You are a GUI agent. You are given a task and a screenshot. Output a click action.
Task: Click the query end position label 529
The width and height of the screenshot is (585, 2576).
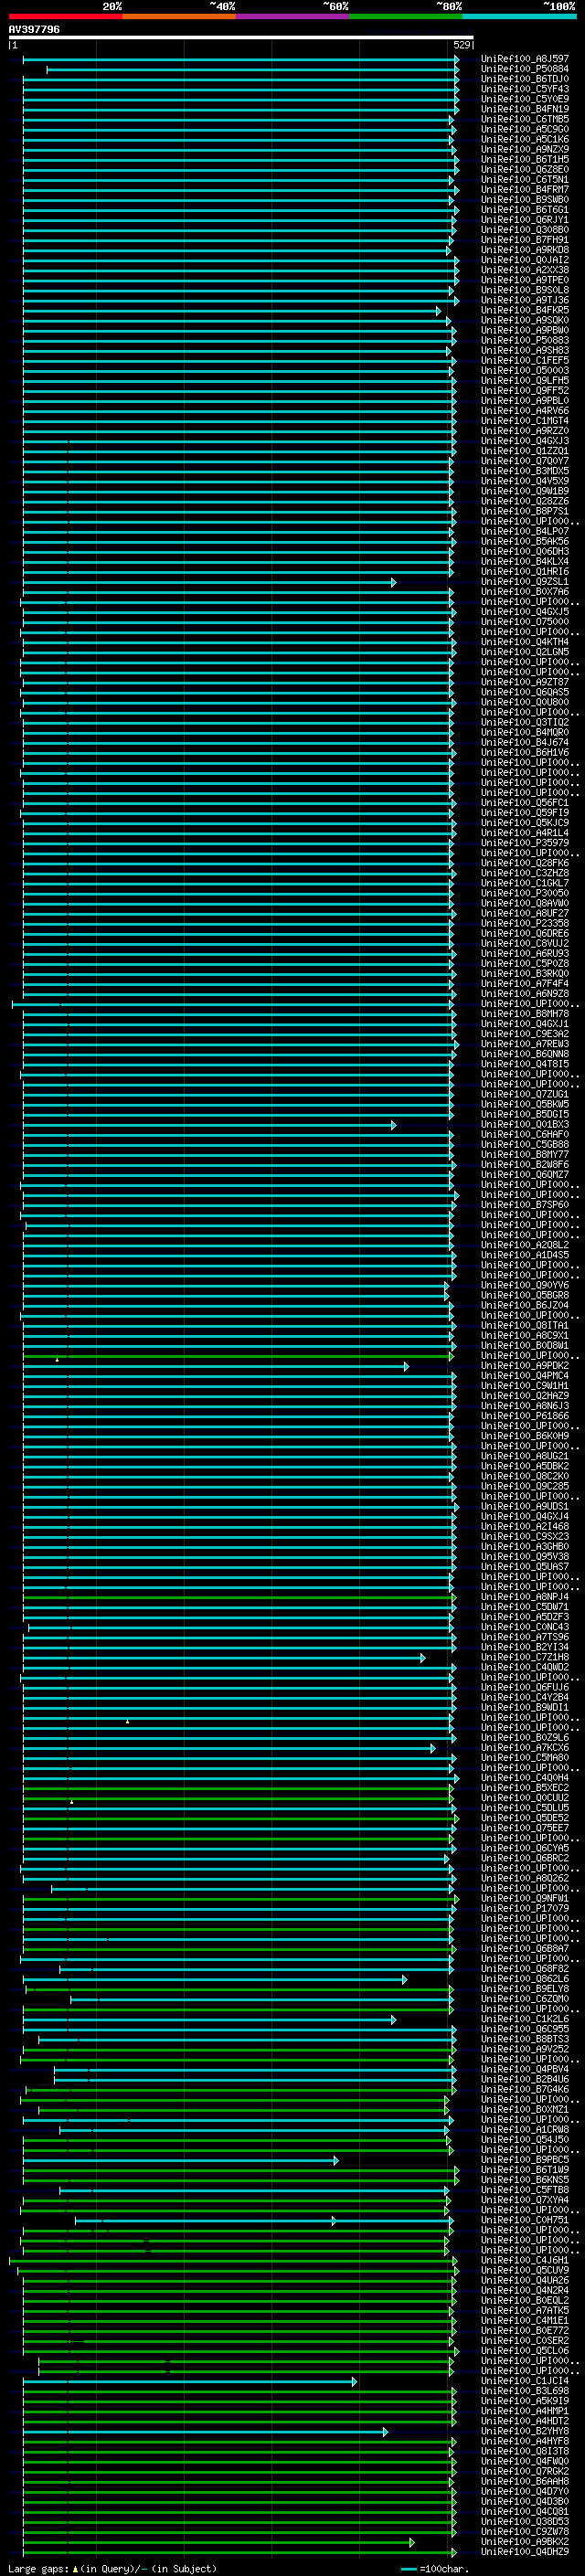(461, 45)
